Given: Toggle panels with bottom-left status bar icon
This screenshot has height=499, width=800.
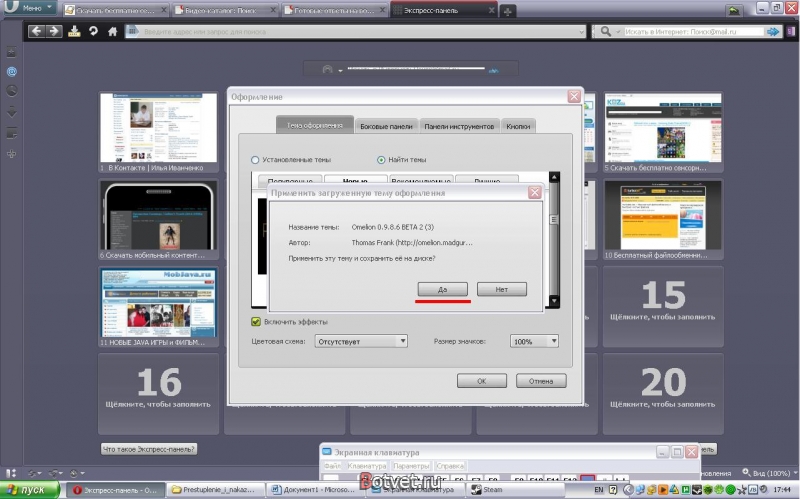Looking at the screenshot, I should coord(11,473).
